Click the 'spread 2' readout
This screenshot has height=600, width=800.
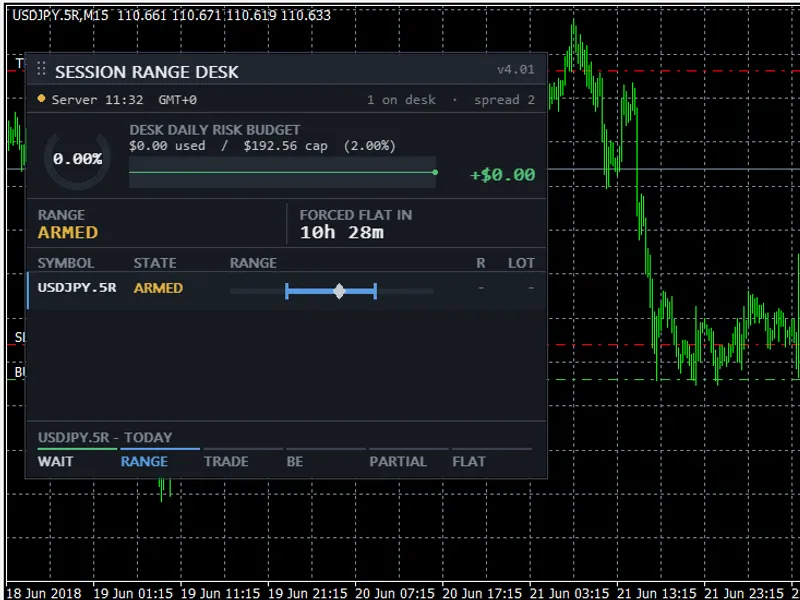(505, 99)
